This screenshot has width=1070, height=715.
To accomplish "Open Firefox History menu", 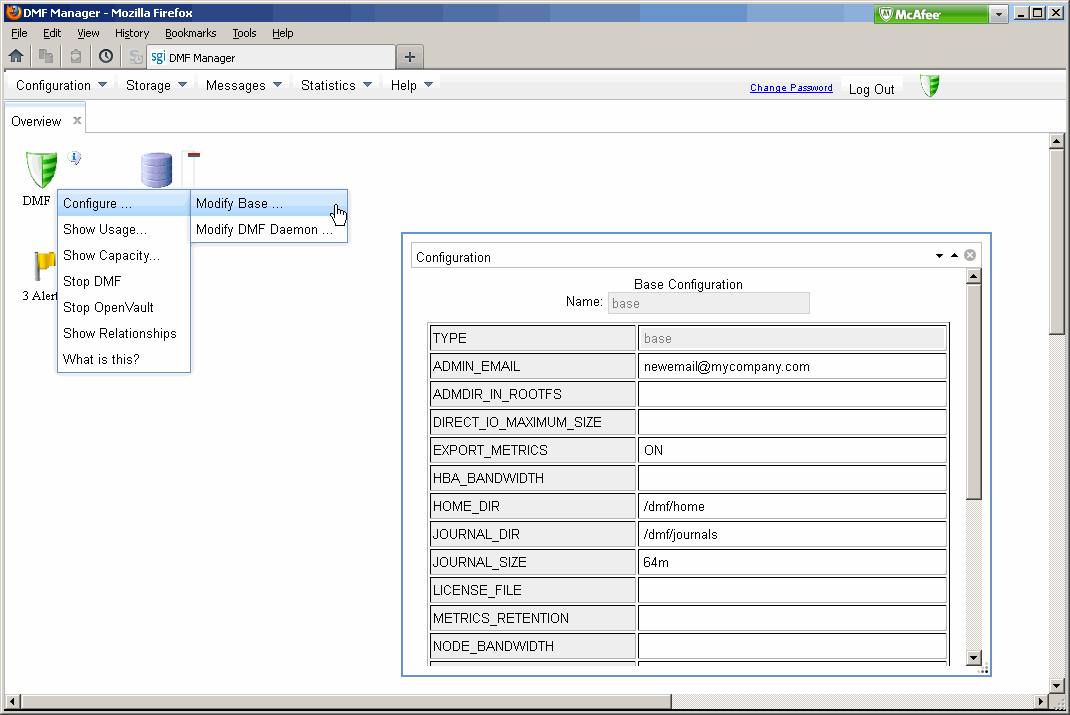I will point(132,33).
